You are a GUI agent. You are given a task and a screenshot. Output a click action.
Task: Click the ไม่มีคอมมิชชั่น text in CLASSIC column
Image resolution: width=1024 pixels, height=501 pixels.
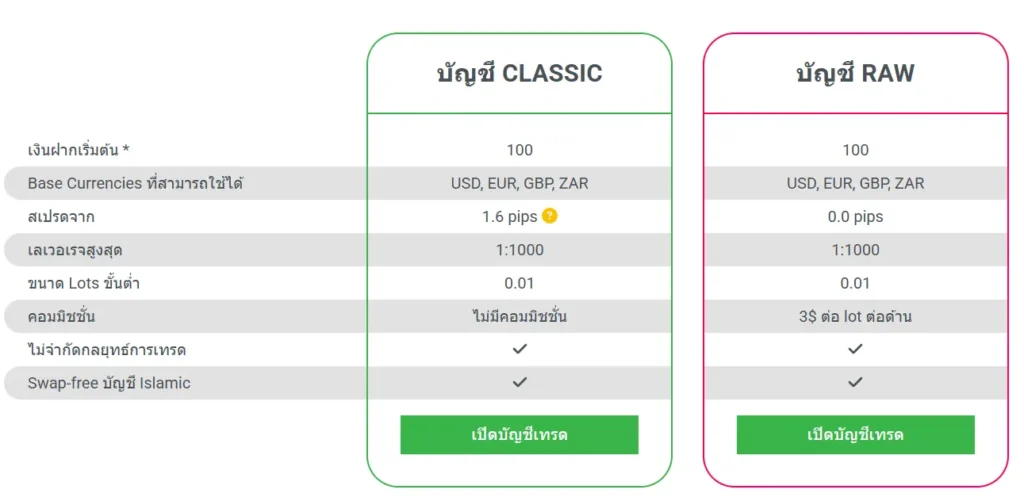519,316
